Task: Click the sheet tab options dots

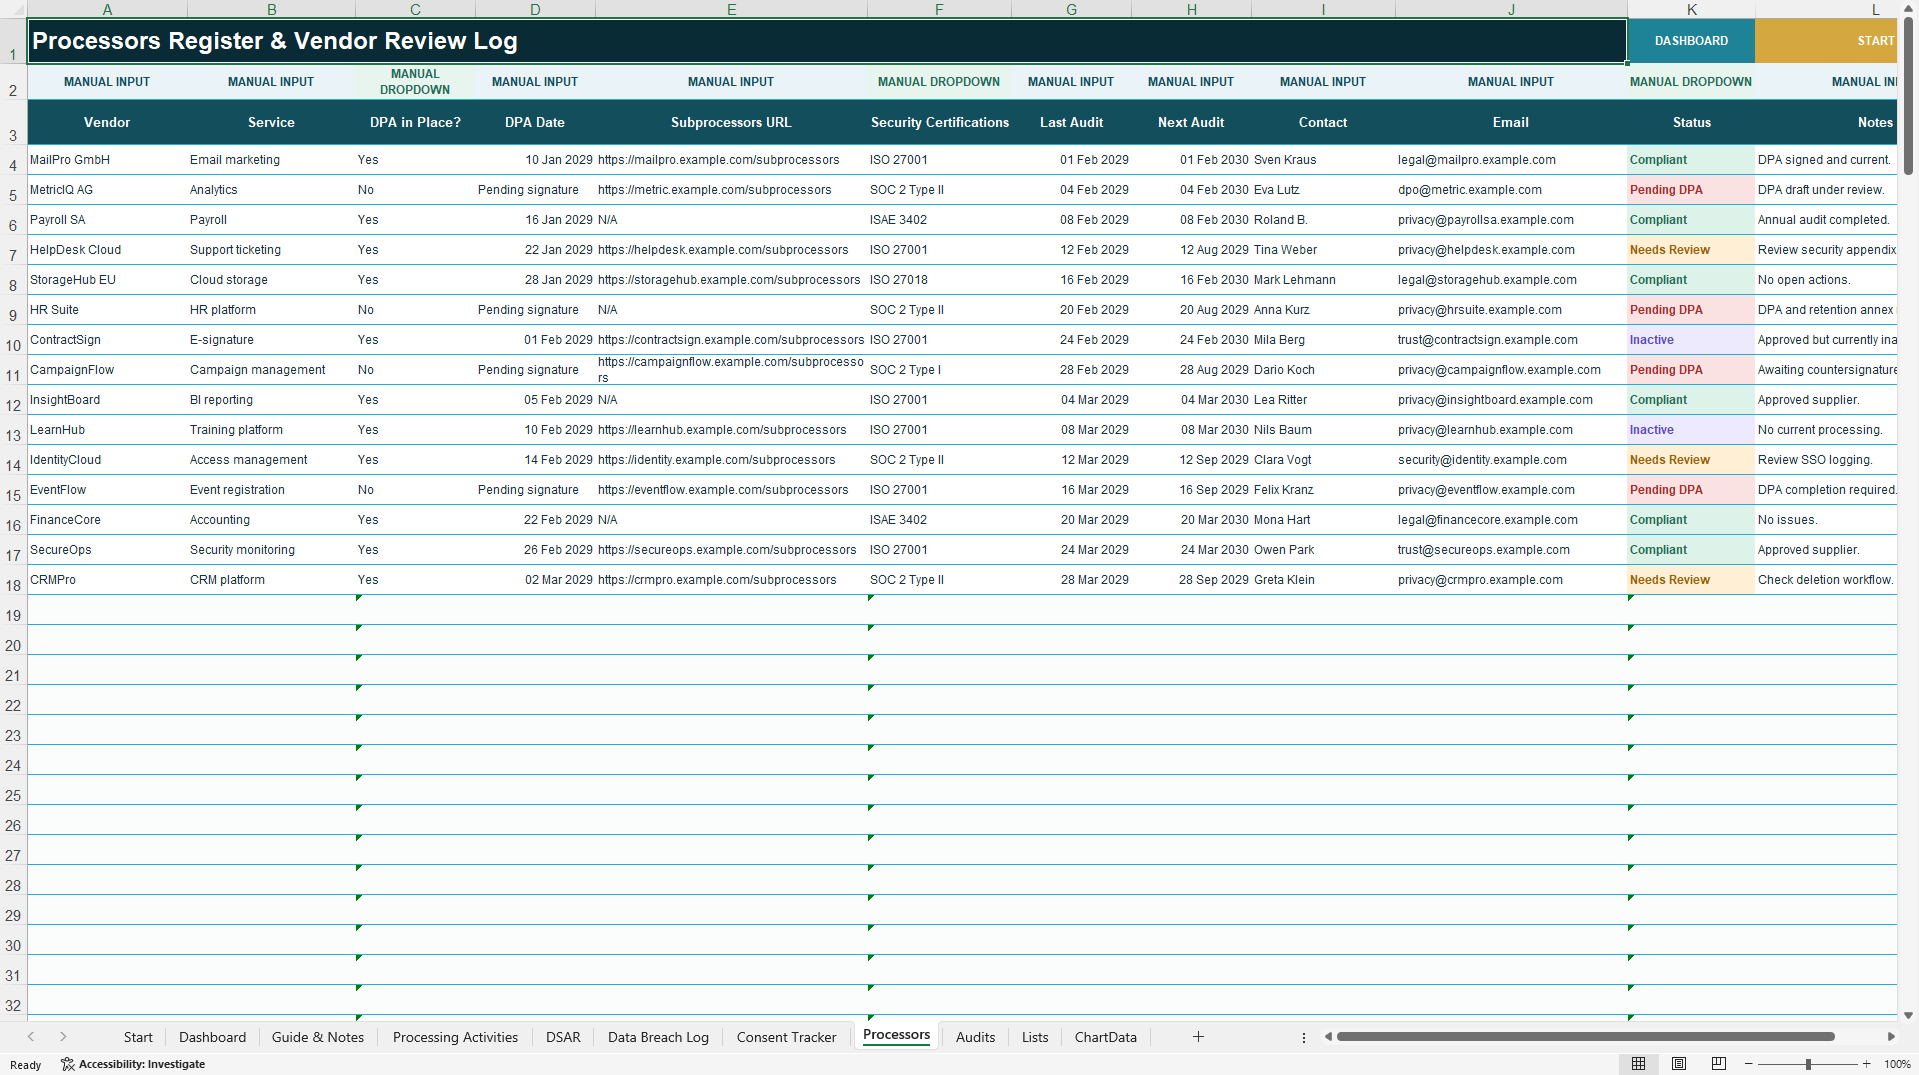Action: [x=1304, y=1038]
